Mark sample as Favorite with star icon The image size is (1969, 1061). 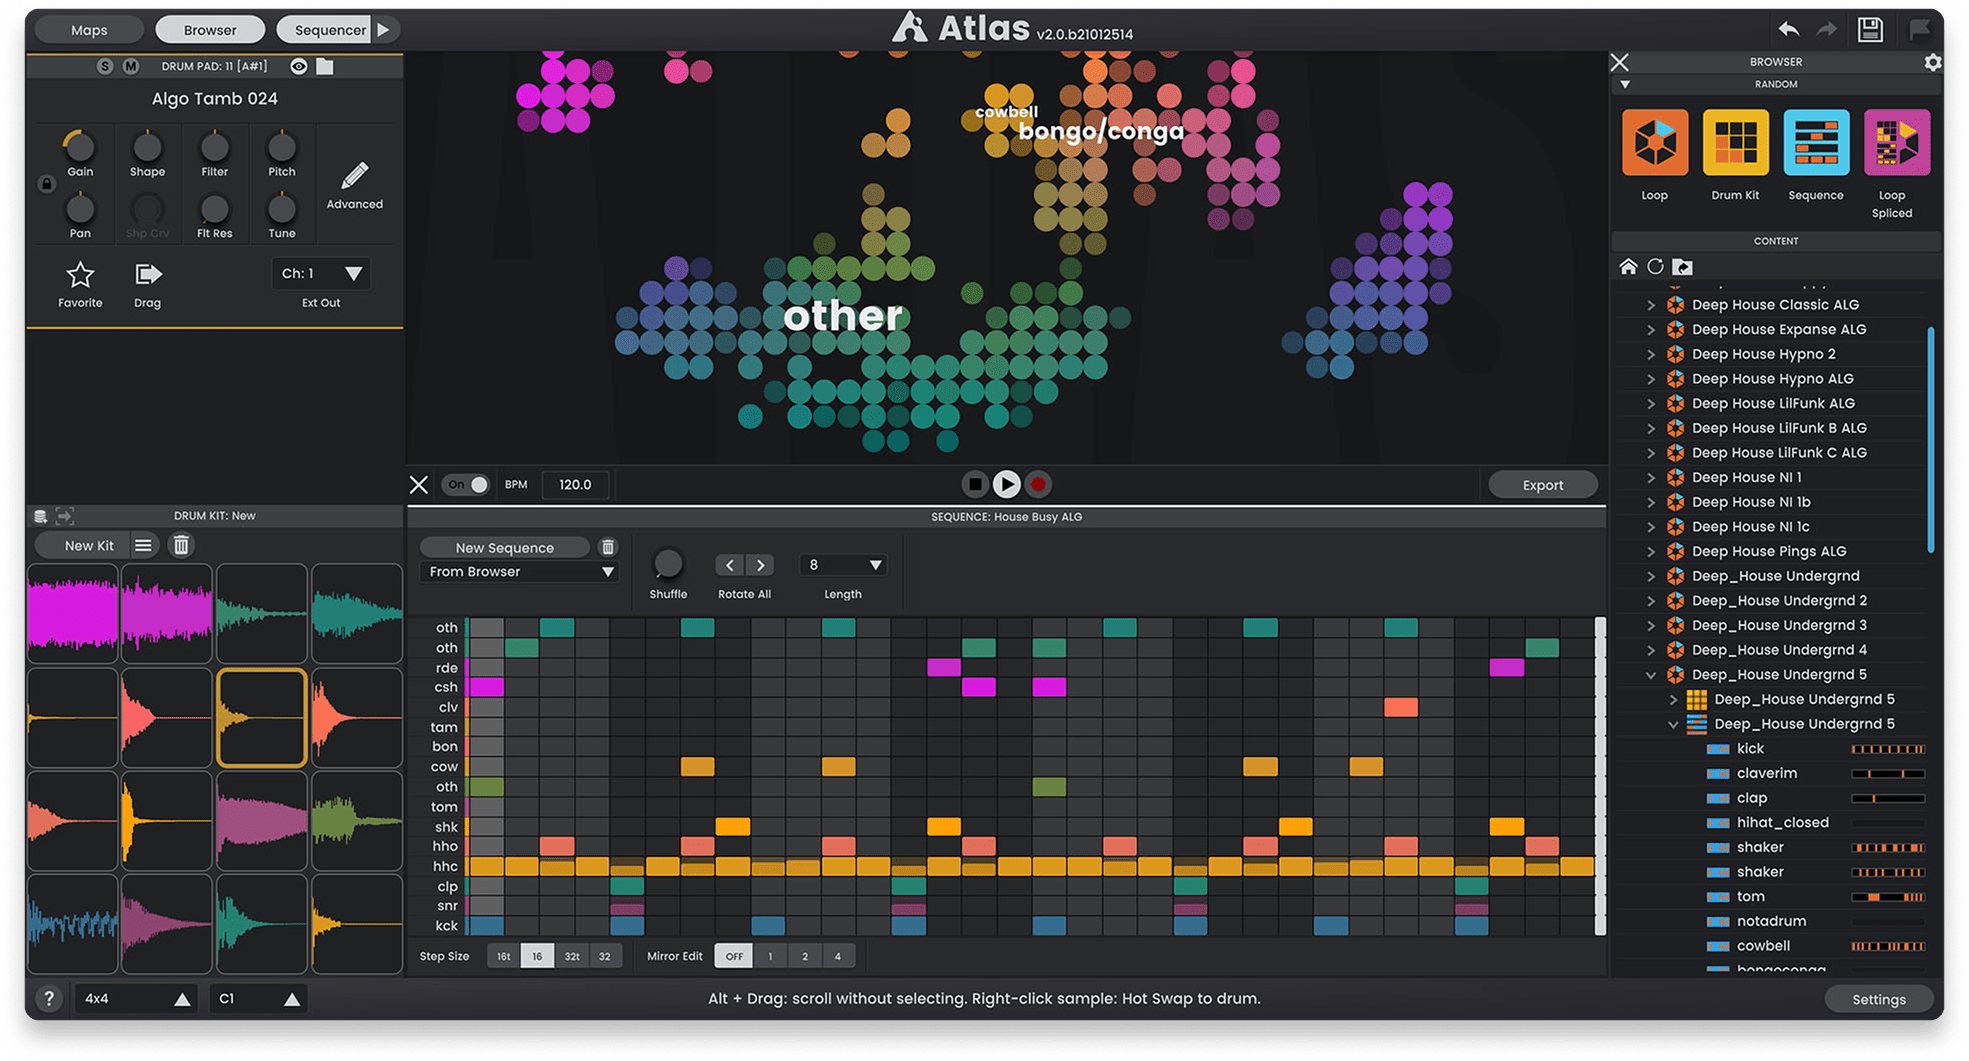[80, 275]
